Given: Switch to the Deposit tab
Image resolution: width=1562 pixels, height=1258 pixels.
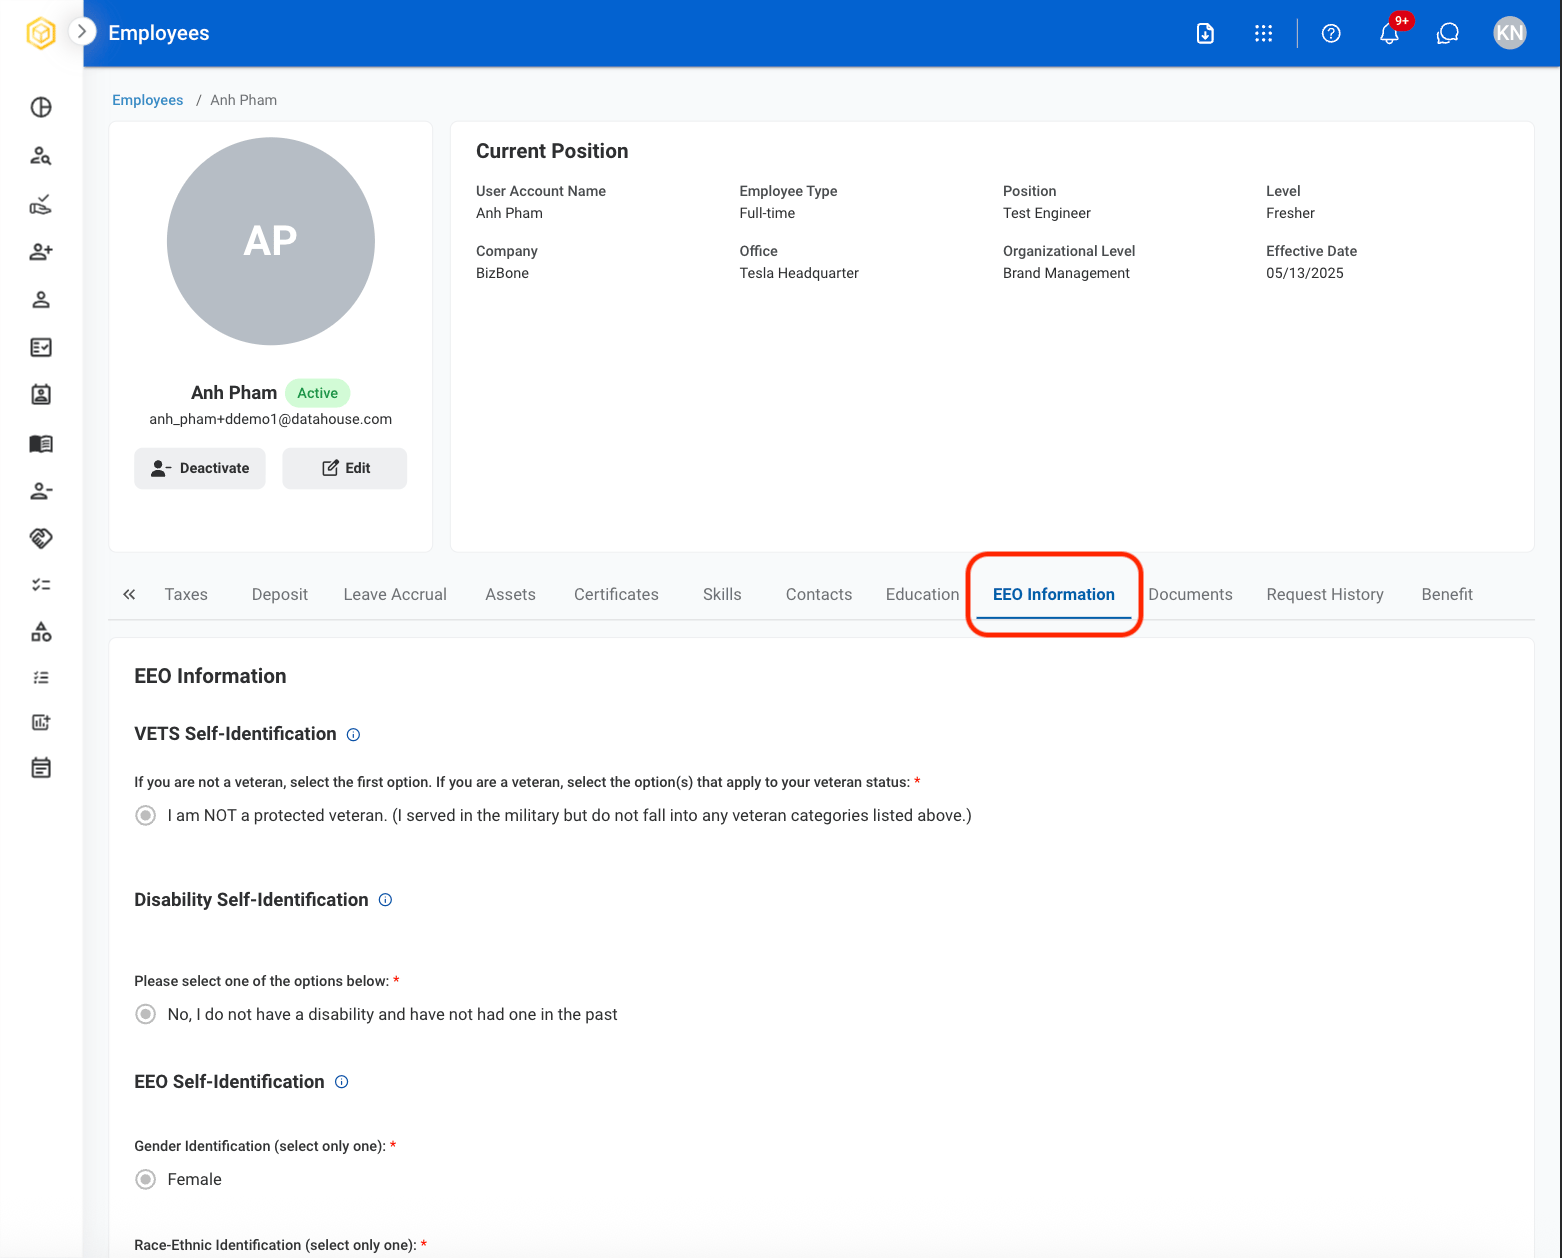Looking at the screenshot, I should point(280,594).
